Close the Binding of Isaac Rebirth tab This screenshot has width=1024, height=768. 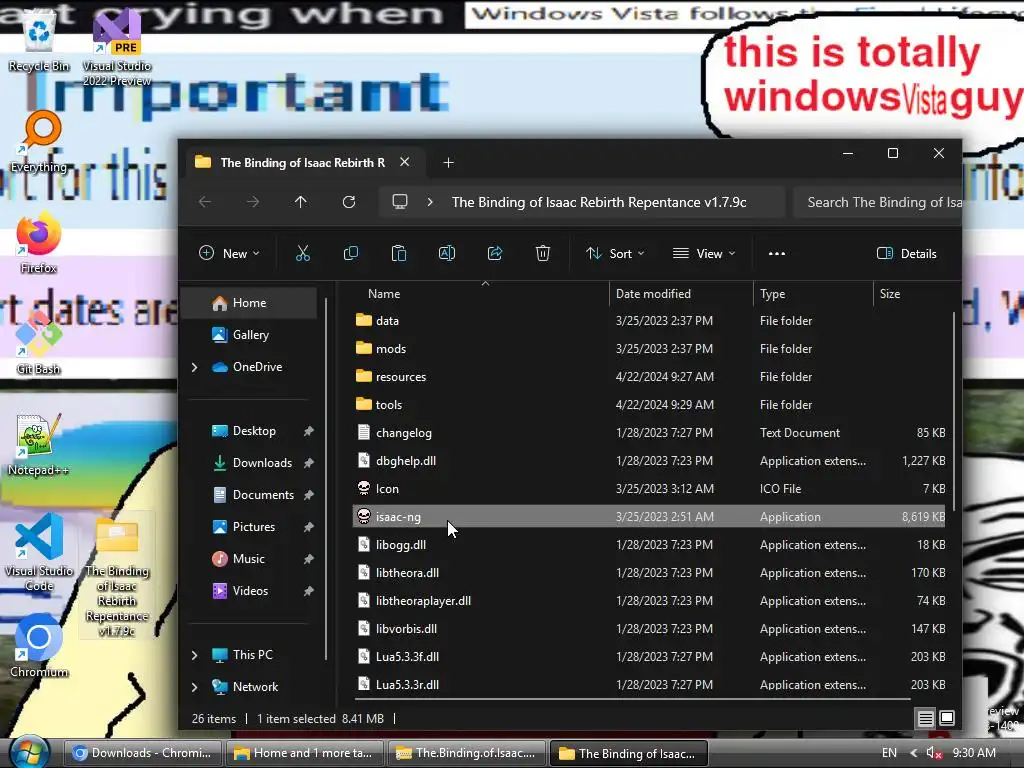pyautogui.click(x=405, y=162)
